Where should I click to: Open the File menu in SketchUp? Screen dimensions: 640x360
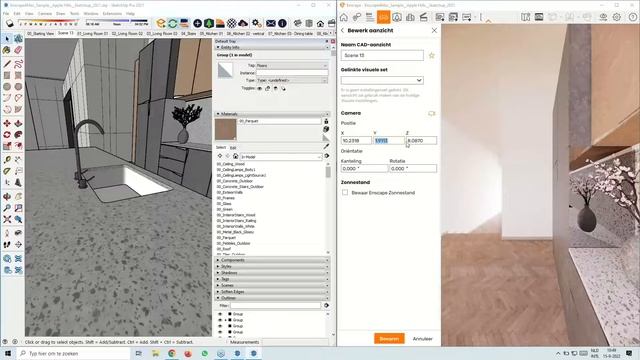6,13
